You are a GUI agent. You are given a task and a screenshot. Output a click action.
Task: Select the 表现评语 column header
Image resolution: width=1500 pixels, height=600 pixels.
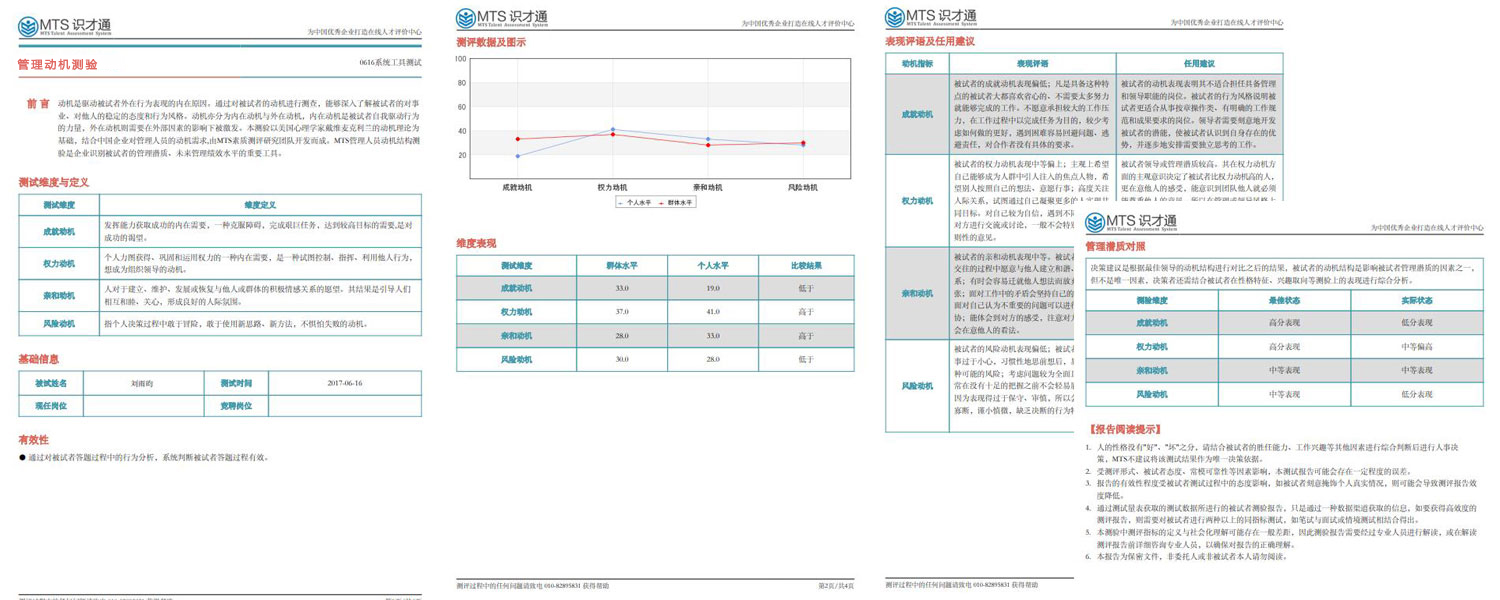coord(1031,63)
